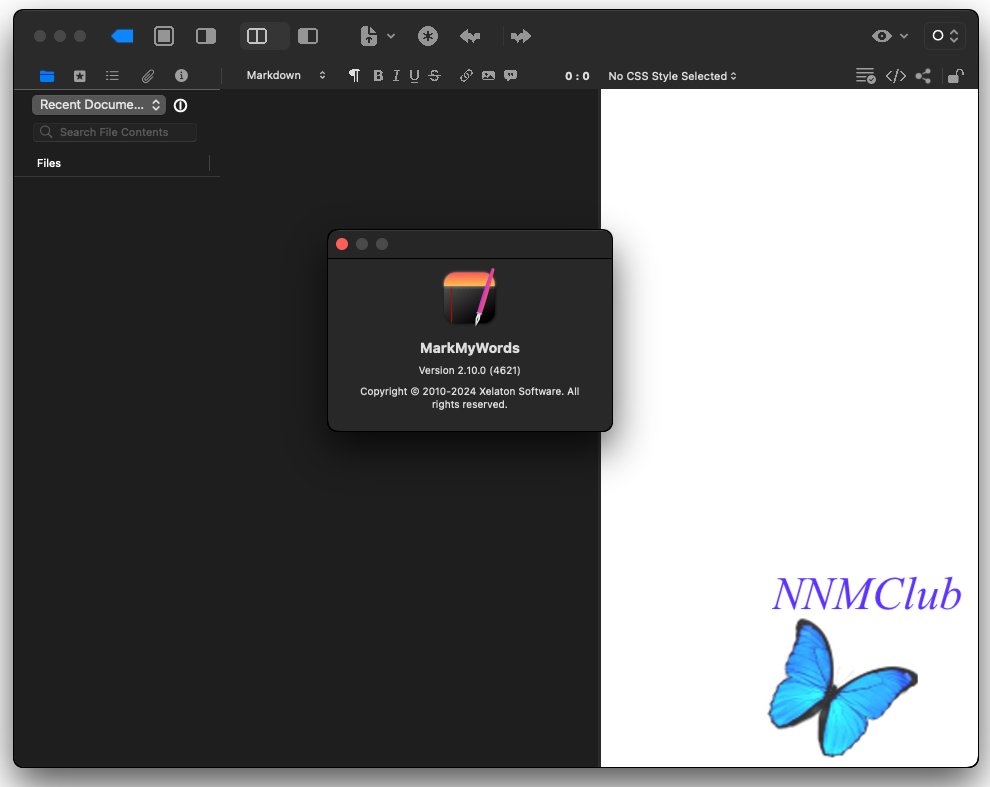The image size is (990, 787).
Task: Open the eye preview options menu
Action: [x=889, y=36]
